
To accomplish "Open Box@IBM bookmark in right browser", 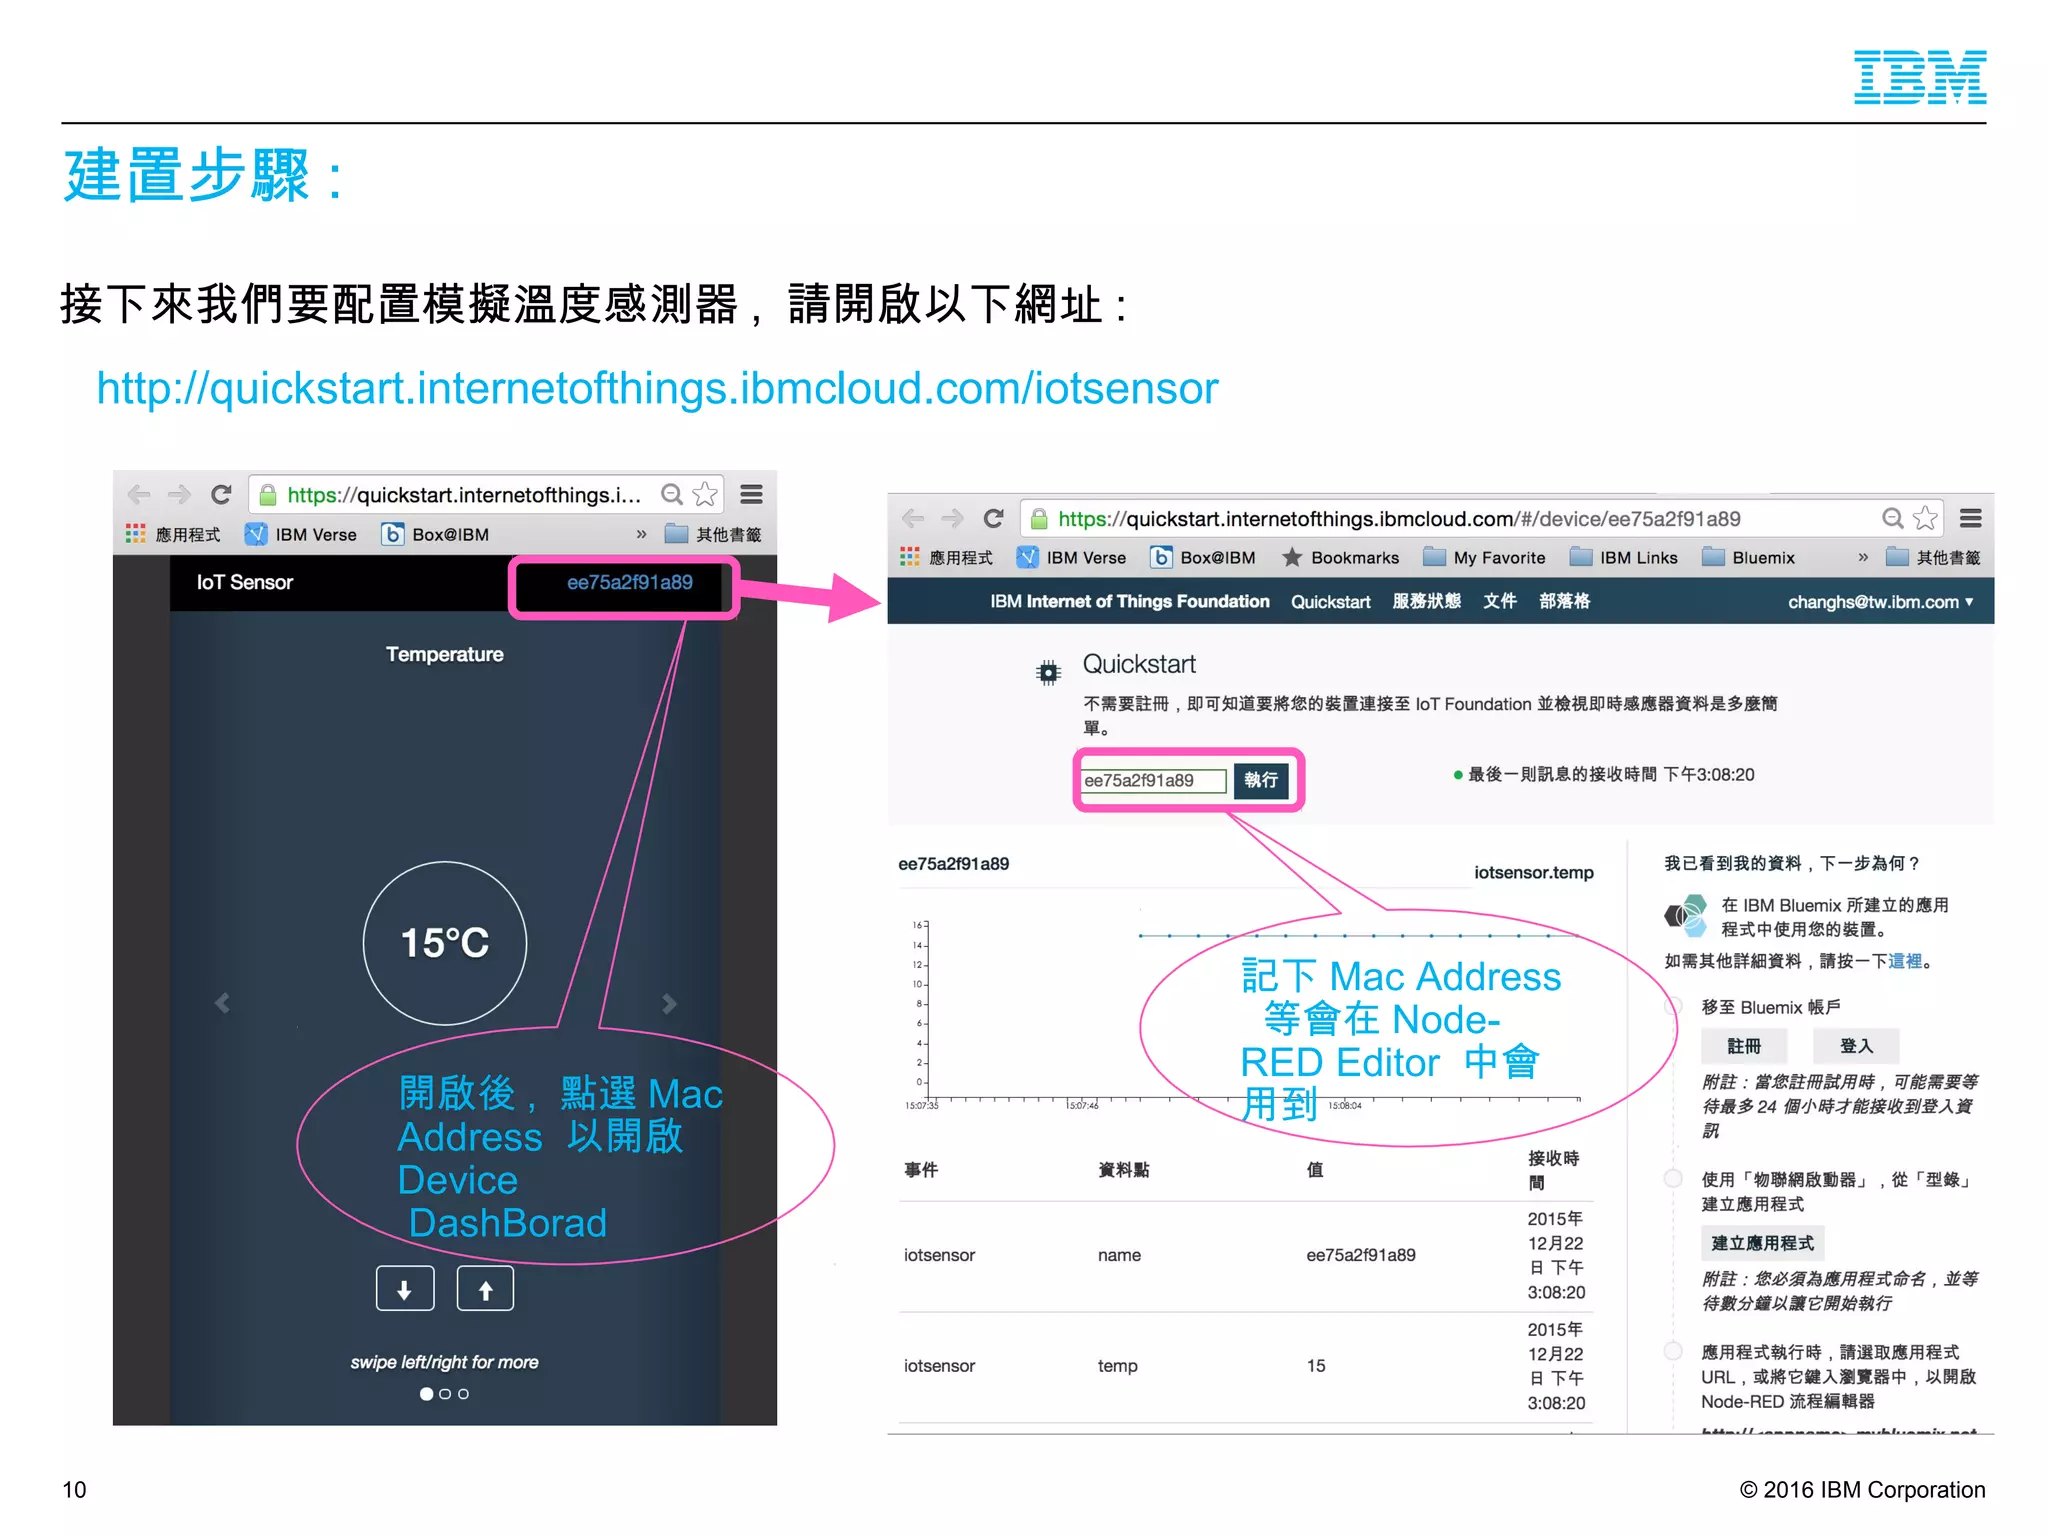I will 1203,557.
